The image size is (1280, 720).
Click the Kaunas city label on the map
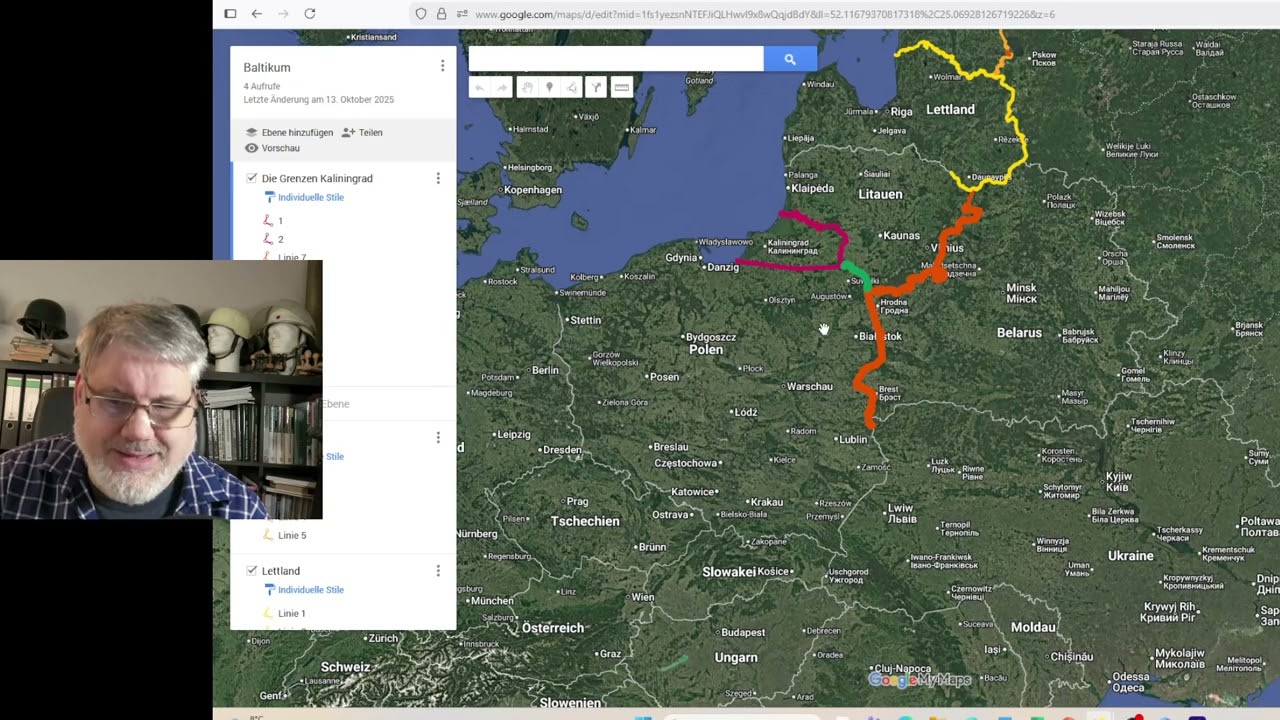tap(901, 235)
